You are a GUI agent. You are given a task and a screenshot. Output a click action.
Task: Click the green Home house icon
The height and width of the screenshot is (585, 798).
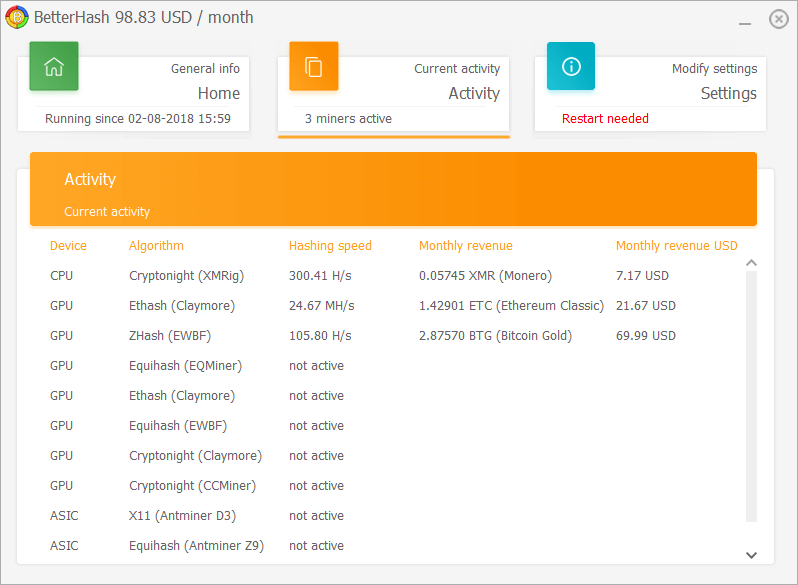point(54,66)
